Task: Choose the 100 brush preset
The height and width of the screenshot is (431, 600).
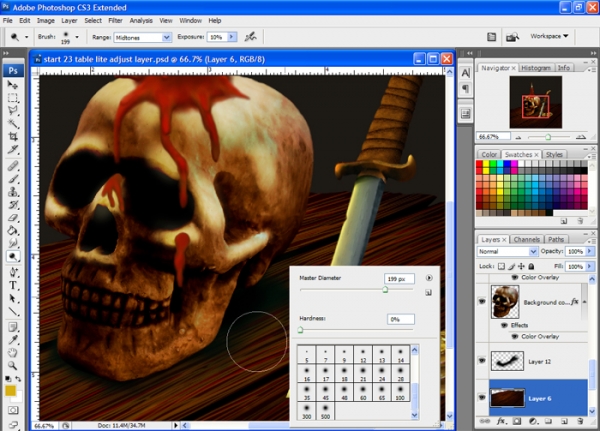Action: tap(400, 392)
